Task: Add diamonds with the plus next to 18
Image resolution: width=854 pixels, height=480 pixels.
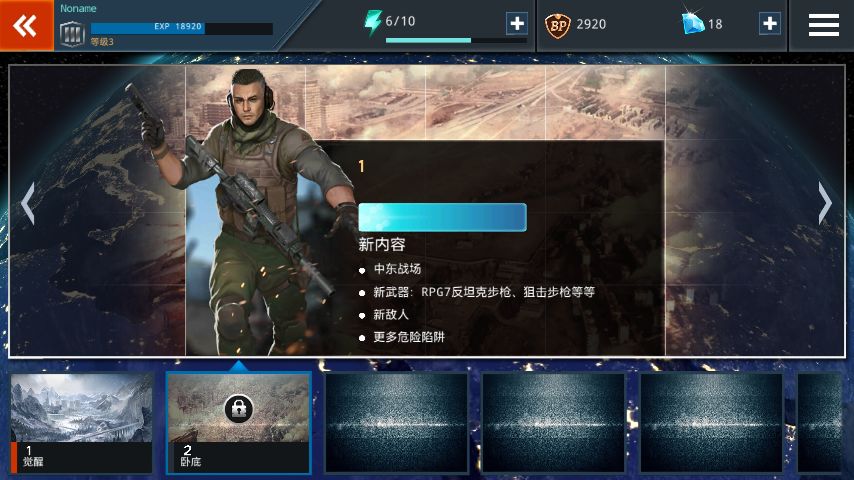Action: (770, 23)
